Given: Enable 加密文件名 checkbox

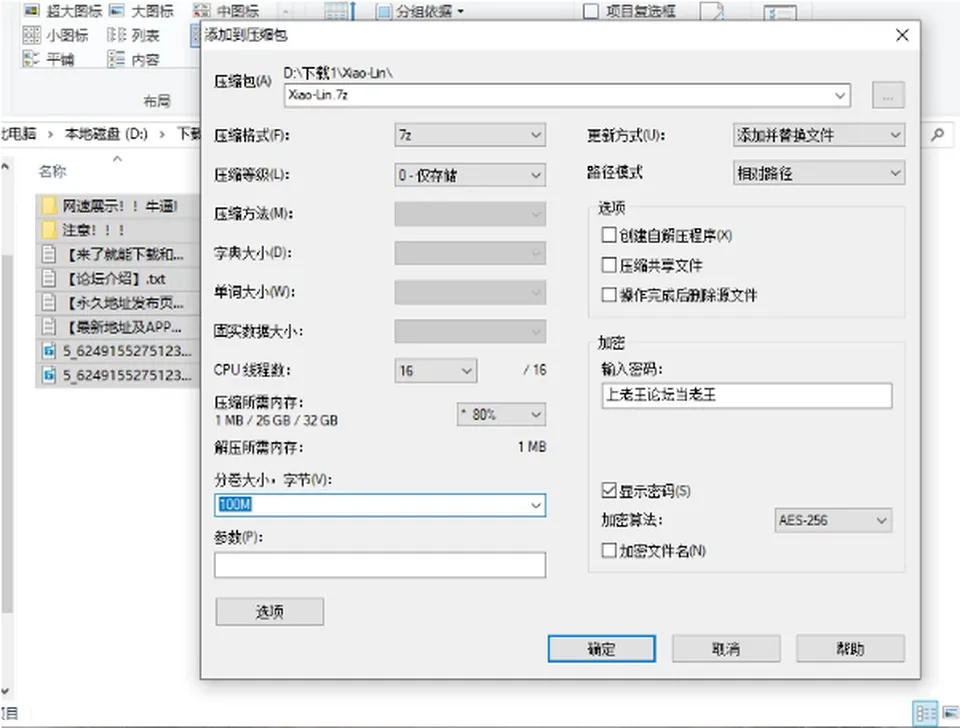Looking at the screenshot, I should point(609,550).
